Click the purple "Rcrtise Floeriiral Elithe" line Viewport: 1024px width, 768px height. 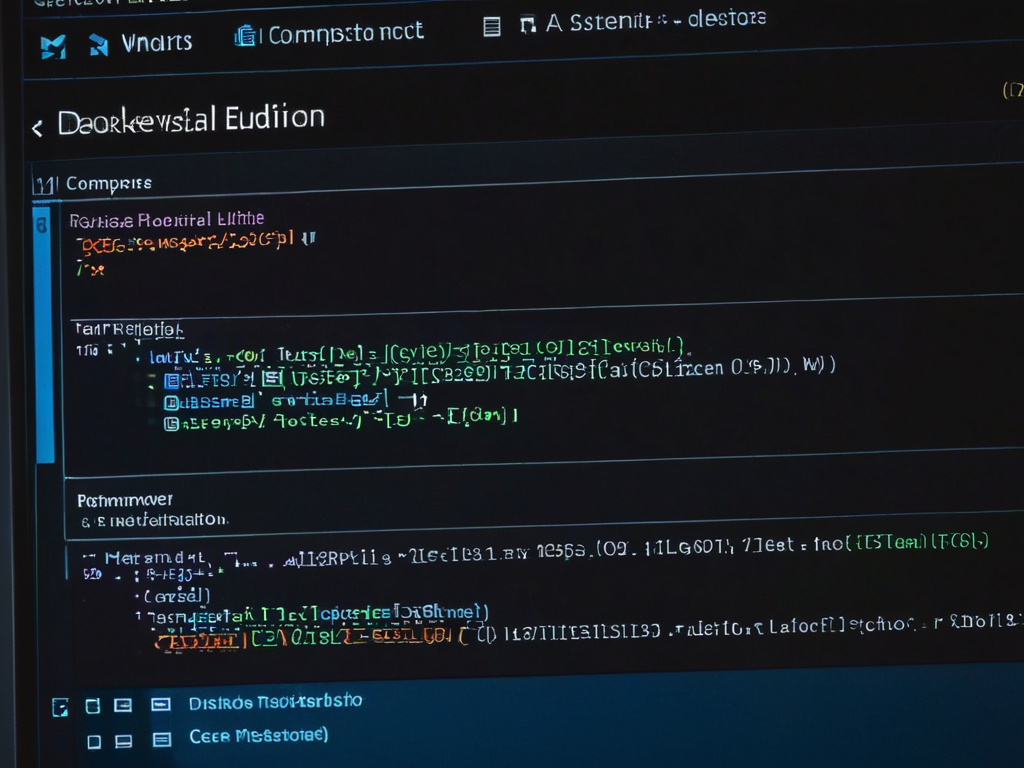pos(167,219)
